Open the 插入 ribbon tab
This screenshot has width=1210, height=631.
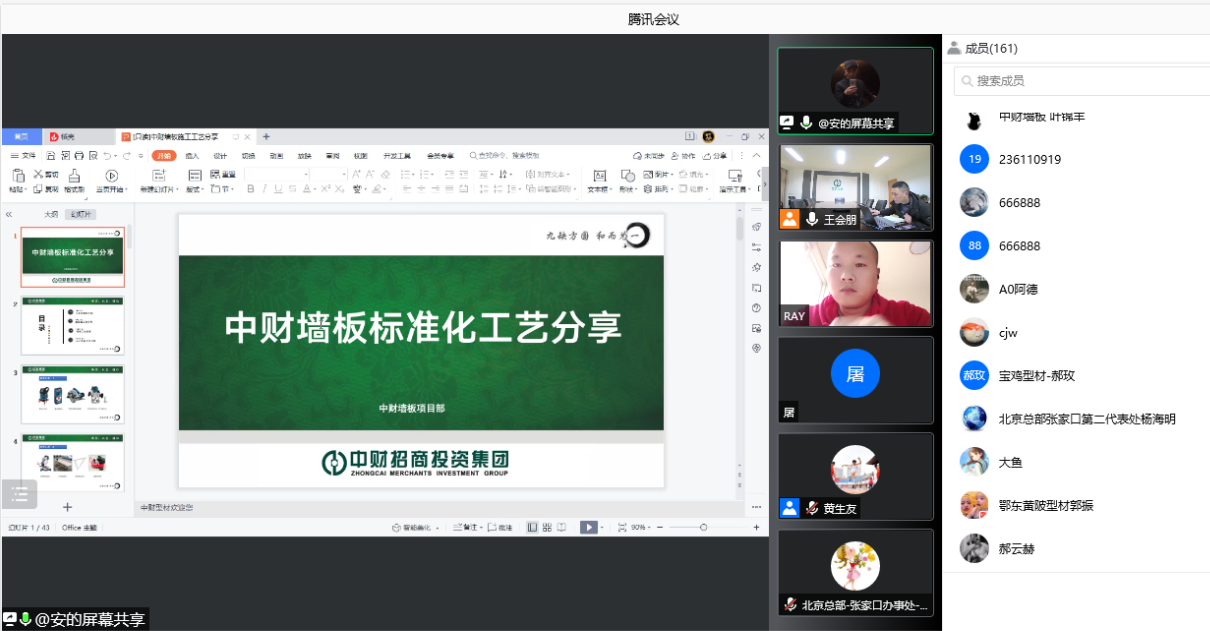click(x=192, y=156)
